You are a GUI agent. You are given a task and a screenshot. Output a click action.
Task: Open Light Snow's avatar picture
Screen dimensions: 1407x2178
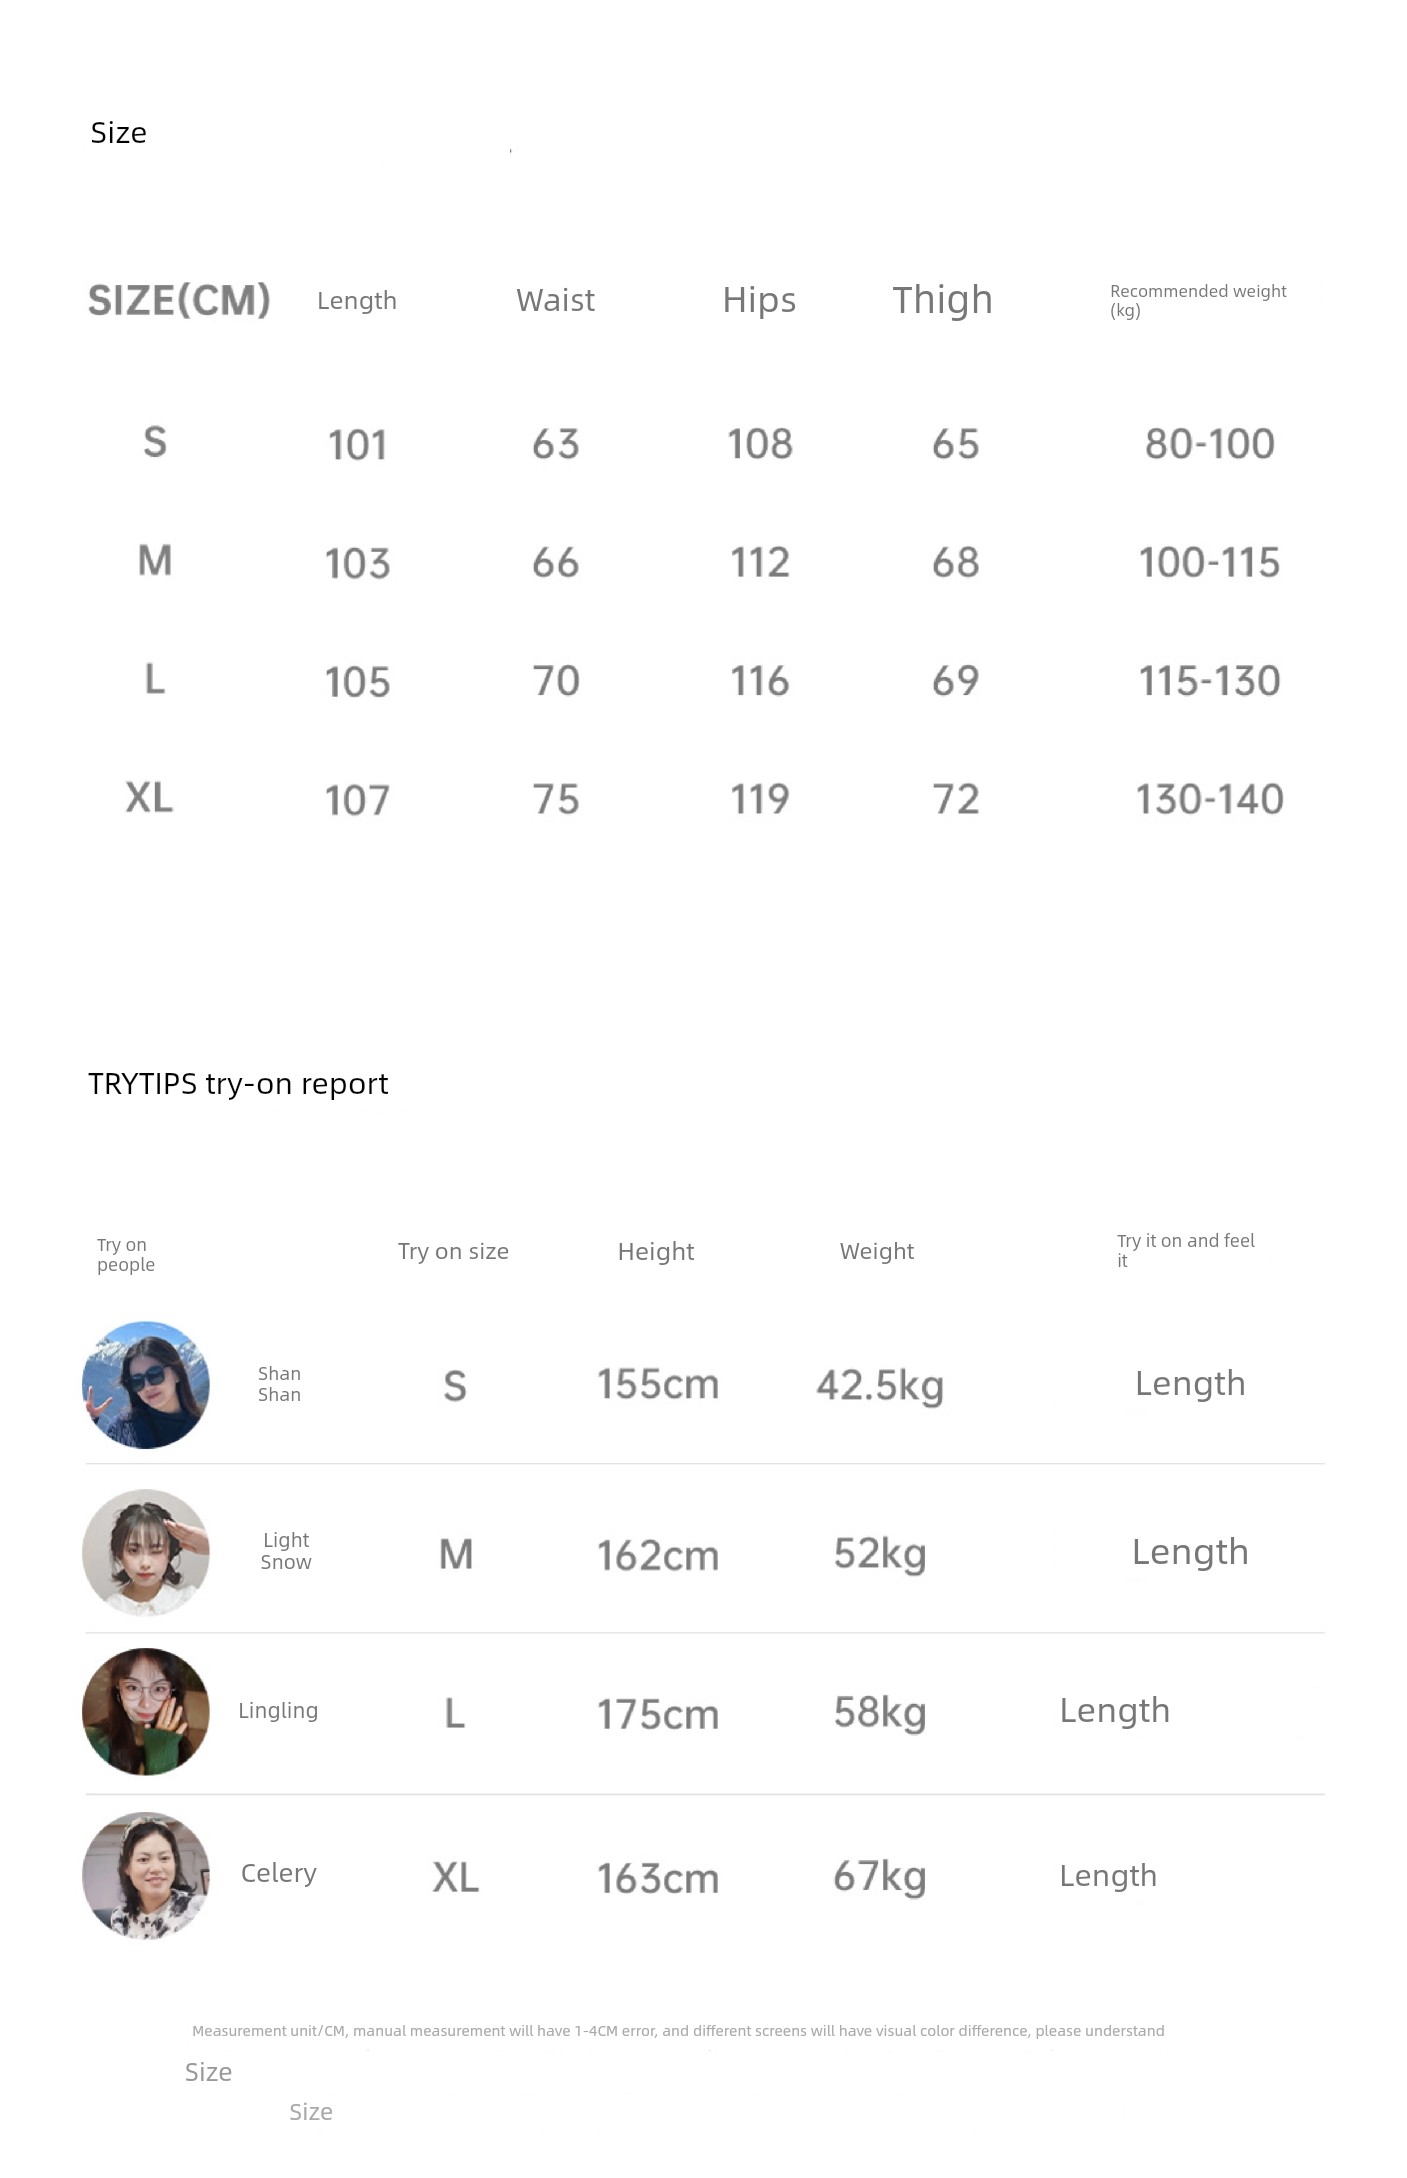pos(146,1552)
